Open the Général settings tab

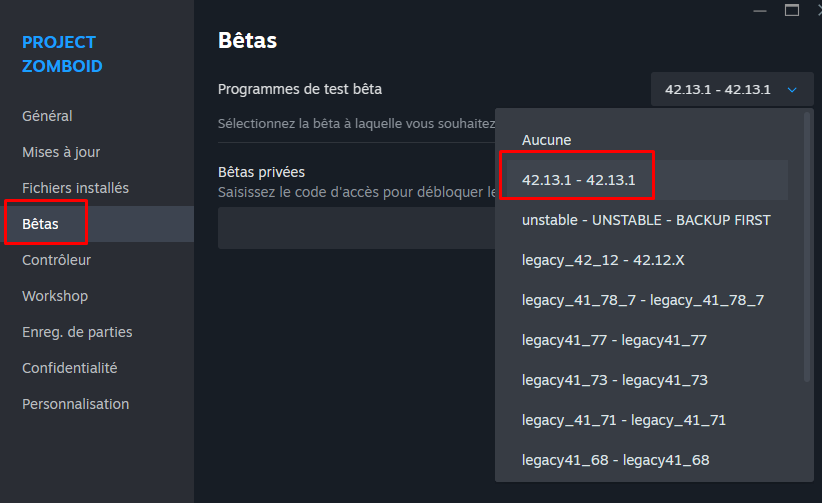click(47, 116)
